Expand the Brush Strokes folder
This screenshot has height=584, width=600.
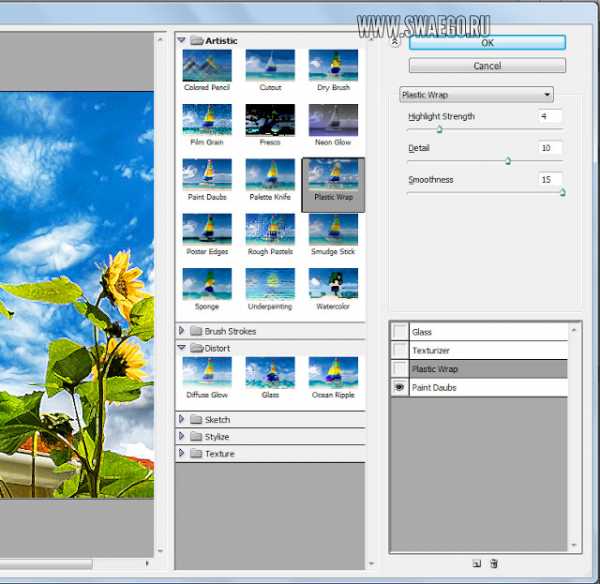pos(181,331)
